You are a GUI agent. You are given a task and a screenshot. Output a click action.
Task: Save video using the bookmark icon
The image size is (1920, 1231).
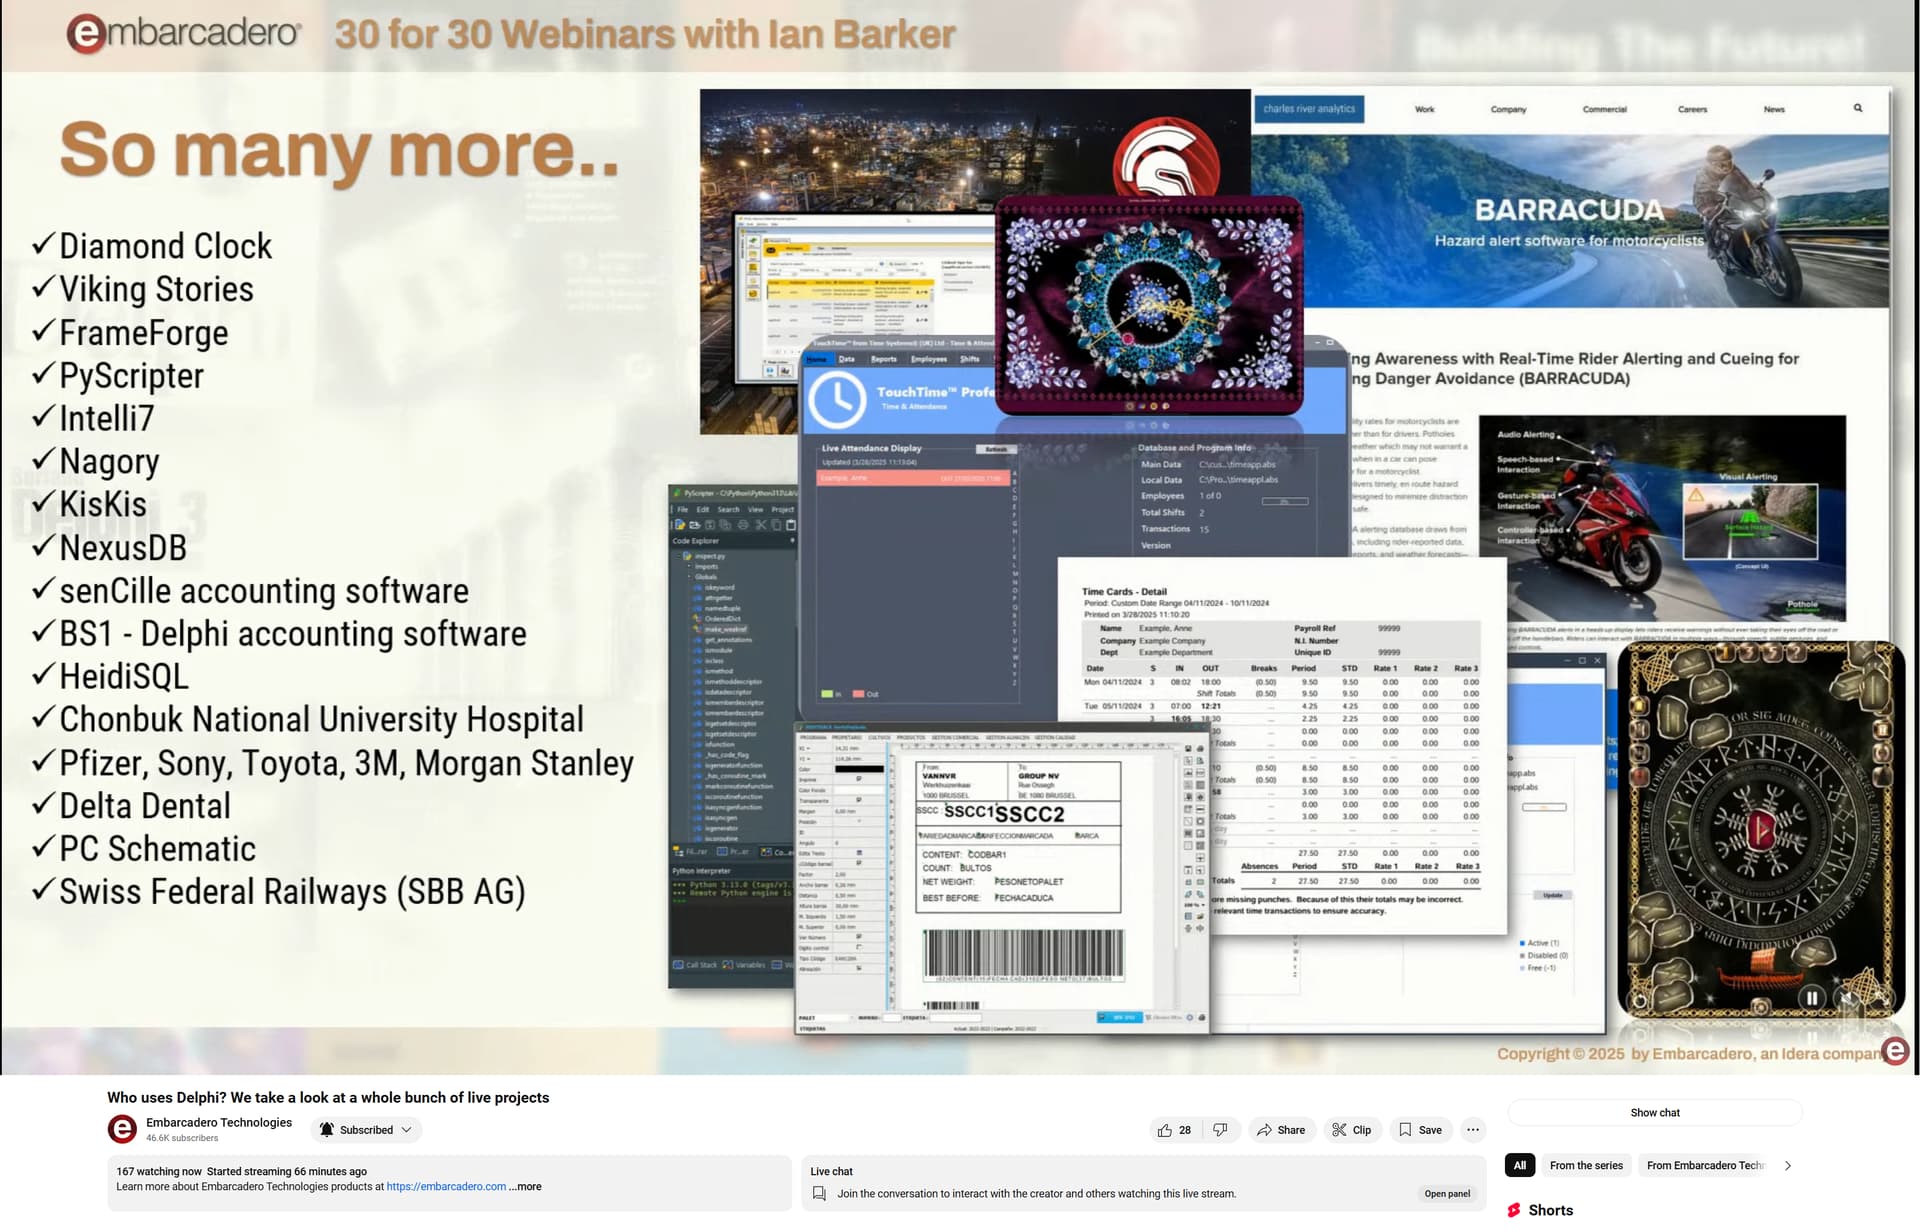coord(1405,1130)
